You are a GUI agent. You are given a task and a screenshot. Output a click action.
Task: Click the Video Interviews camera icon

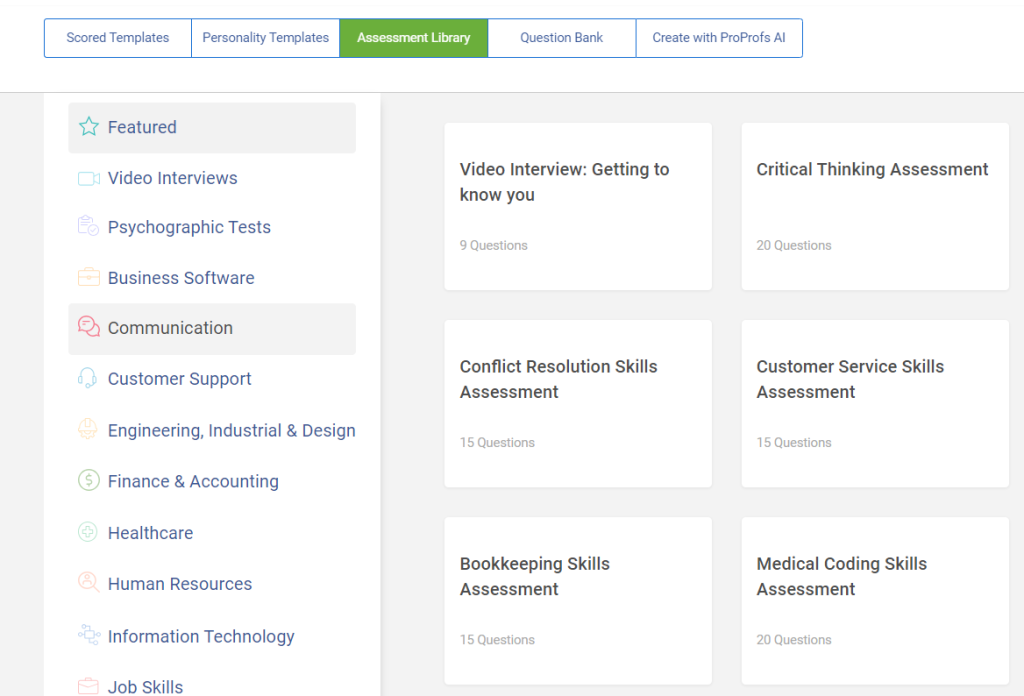89,178
